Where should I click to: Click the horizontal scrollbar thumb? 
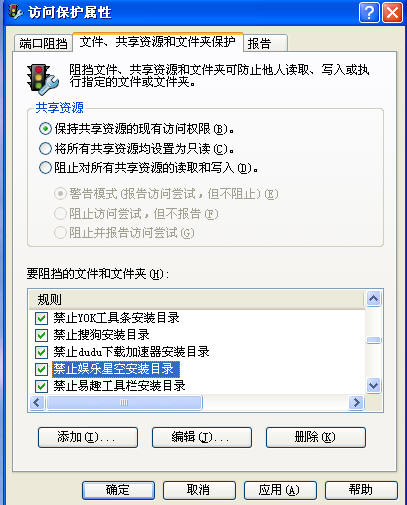tap(124, 402)
